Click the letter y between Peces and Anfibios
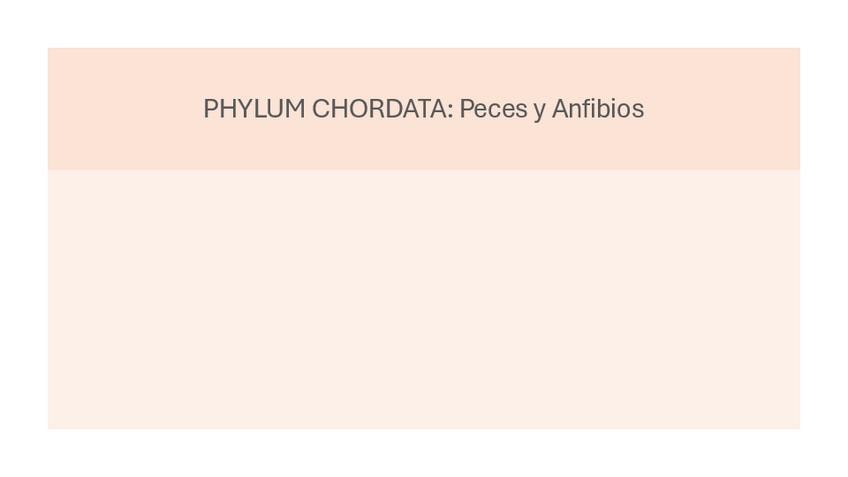 pyautogui.click(x=540, y=110)
